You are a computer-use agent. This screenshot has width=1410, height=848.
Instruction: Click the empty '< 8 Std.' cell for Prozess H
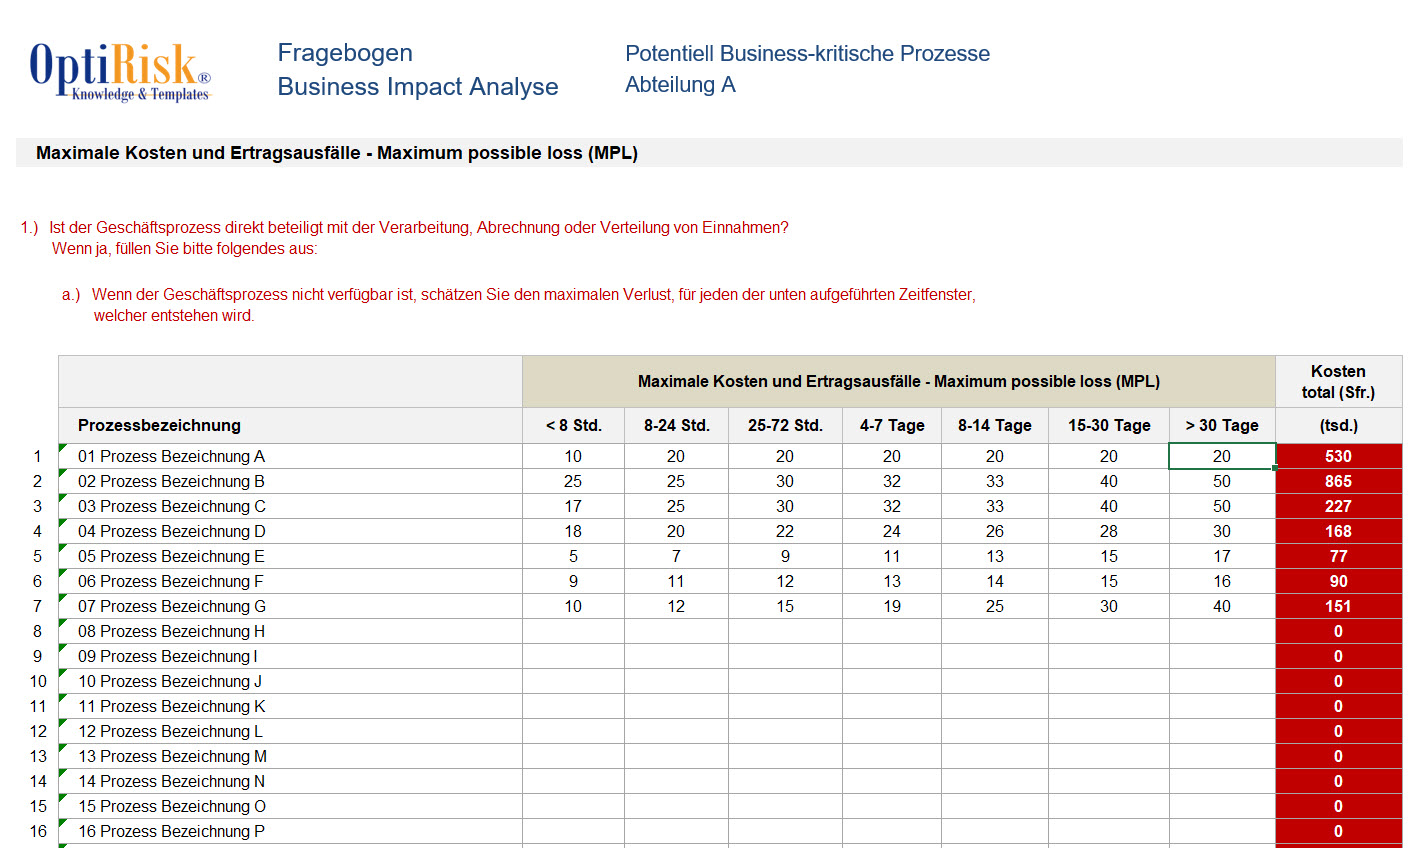pos(573,631)
